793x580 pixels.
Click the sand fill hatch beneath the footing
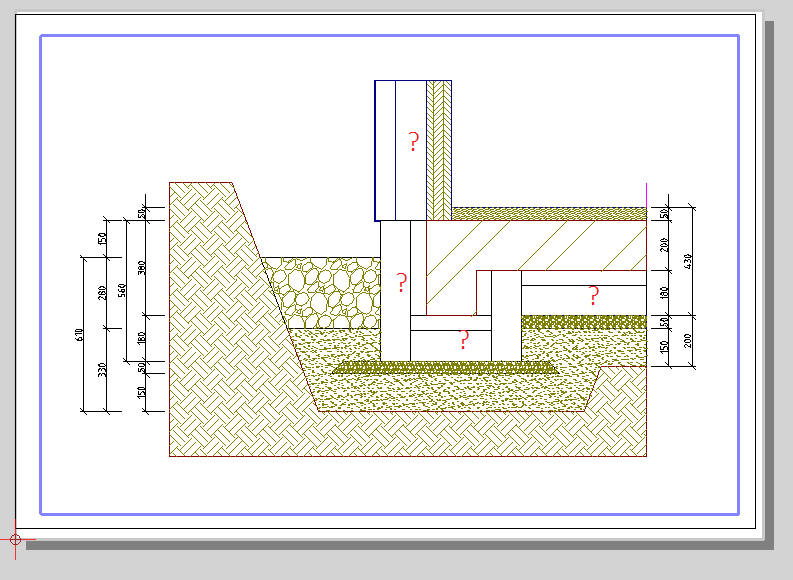(450, 392)
